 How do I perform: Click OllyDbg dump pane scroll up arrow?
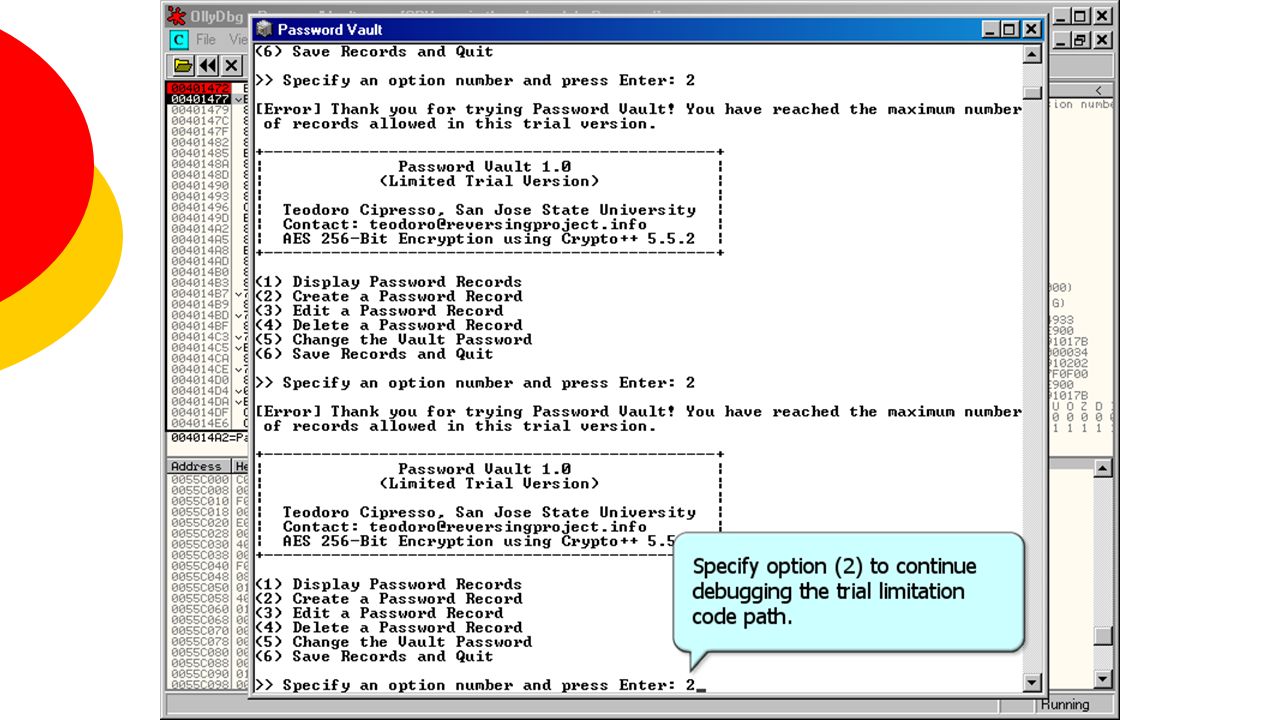[x=1103, y=468]
